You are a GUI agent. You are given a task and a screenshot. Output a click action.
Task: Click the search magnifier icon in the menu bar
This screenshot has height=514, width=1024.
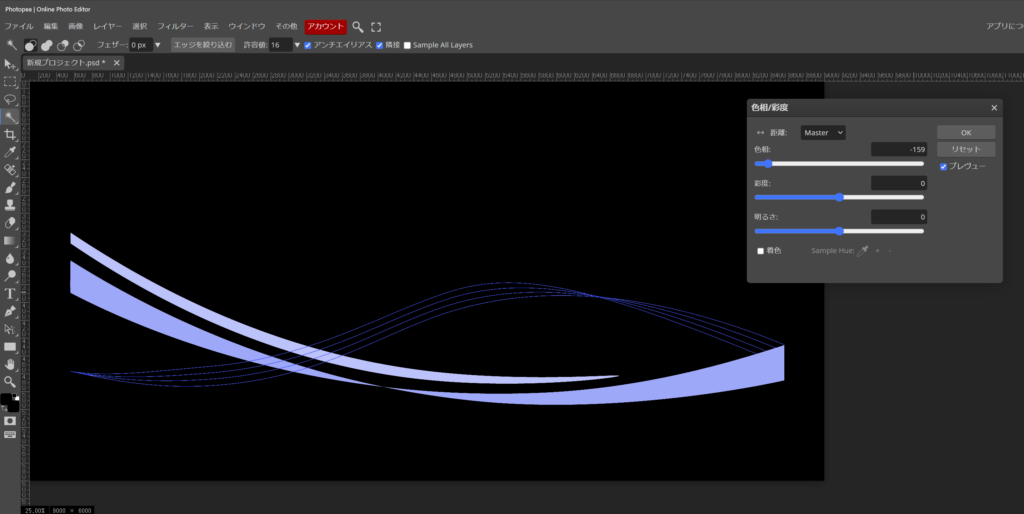[358, 26]
